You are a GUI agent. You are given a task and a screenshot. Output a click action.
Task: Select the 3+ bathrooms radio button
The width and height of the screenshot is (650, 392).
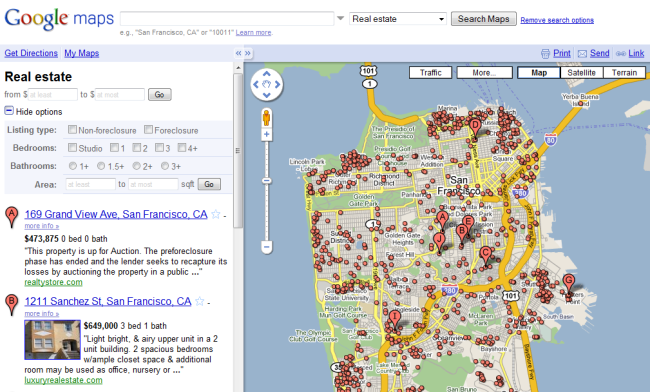click(x=165, y=166)
